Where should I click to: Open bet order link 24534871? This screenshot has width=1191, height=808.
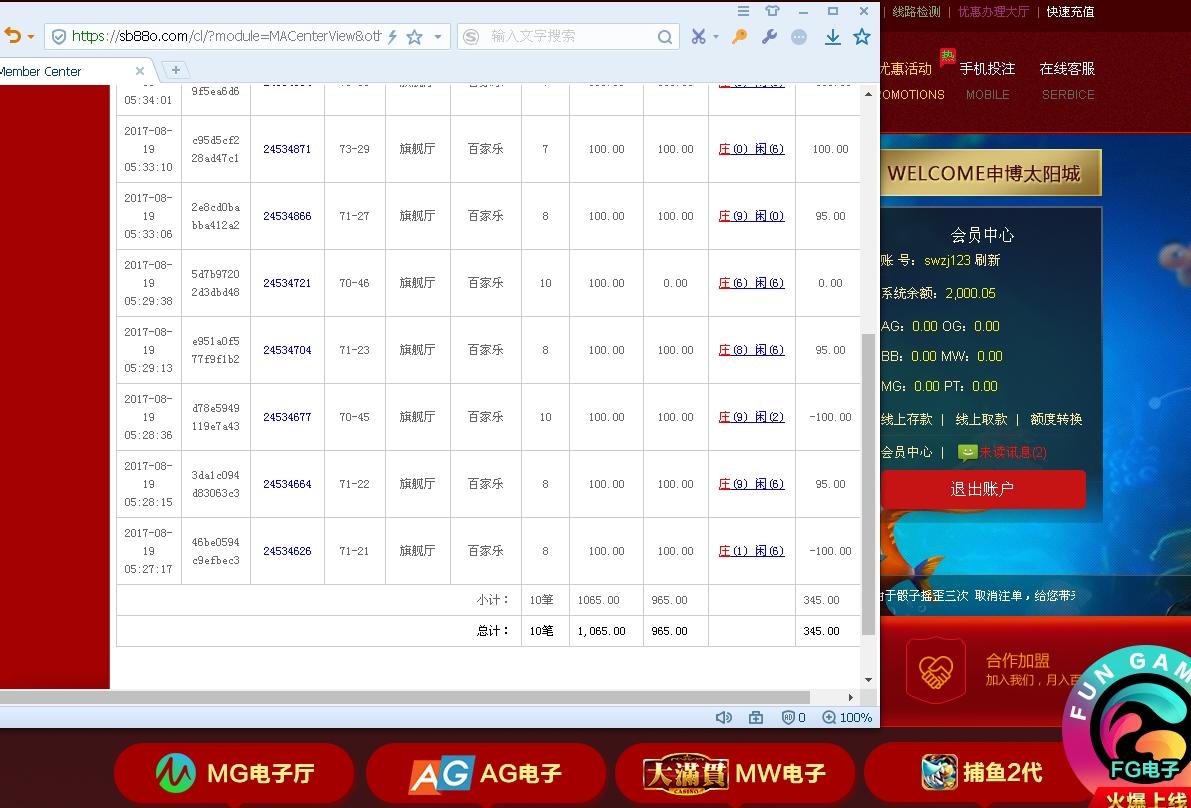(287, 148)
